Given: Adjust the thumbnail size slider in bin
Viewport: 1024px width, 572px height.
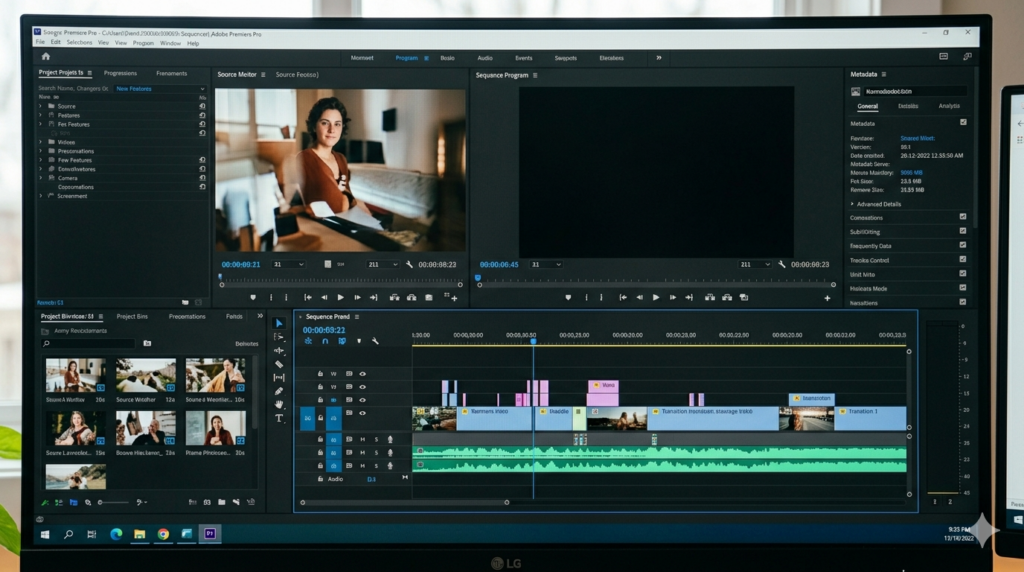Looking at the screenshot, I should coord(113,502).
